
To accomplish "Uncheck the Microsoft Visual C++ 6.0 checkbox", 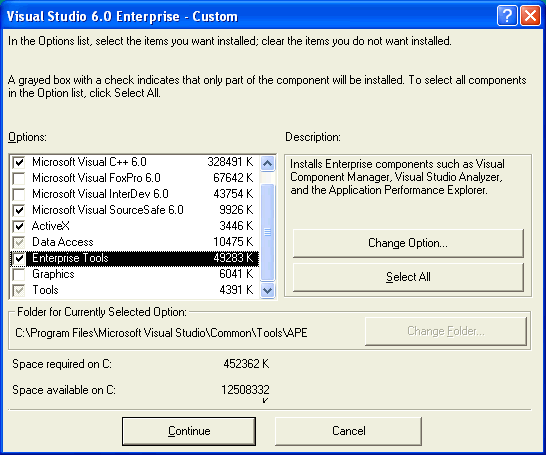I will [19, 162].
